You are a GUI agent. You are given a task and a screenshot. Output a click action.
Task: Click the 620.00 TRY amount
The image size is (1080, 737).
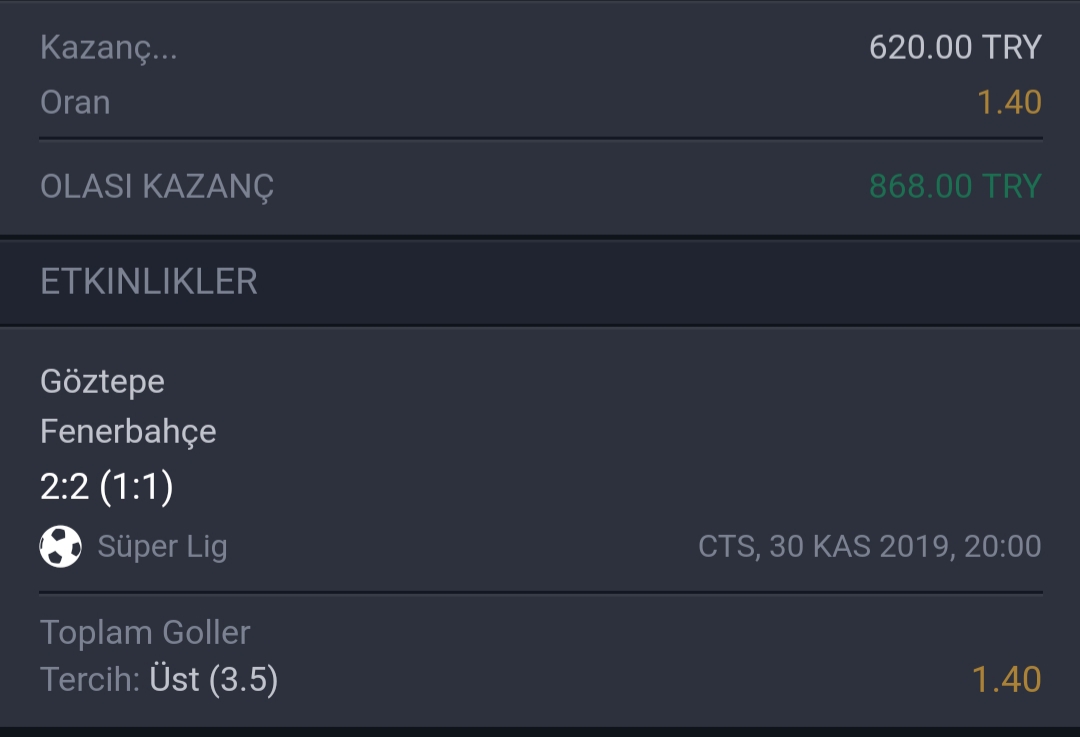tap(955, 48)
